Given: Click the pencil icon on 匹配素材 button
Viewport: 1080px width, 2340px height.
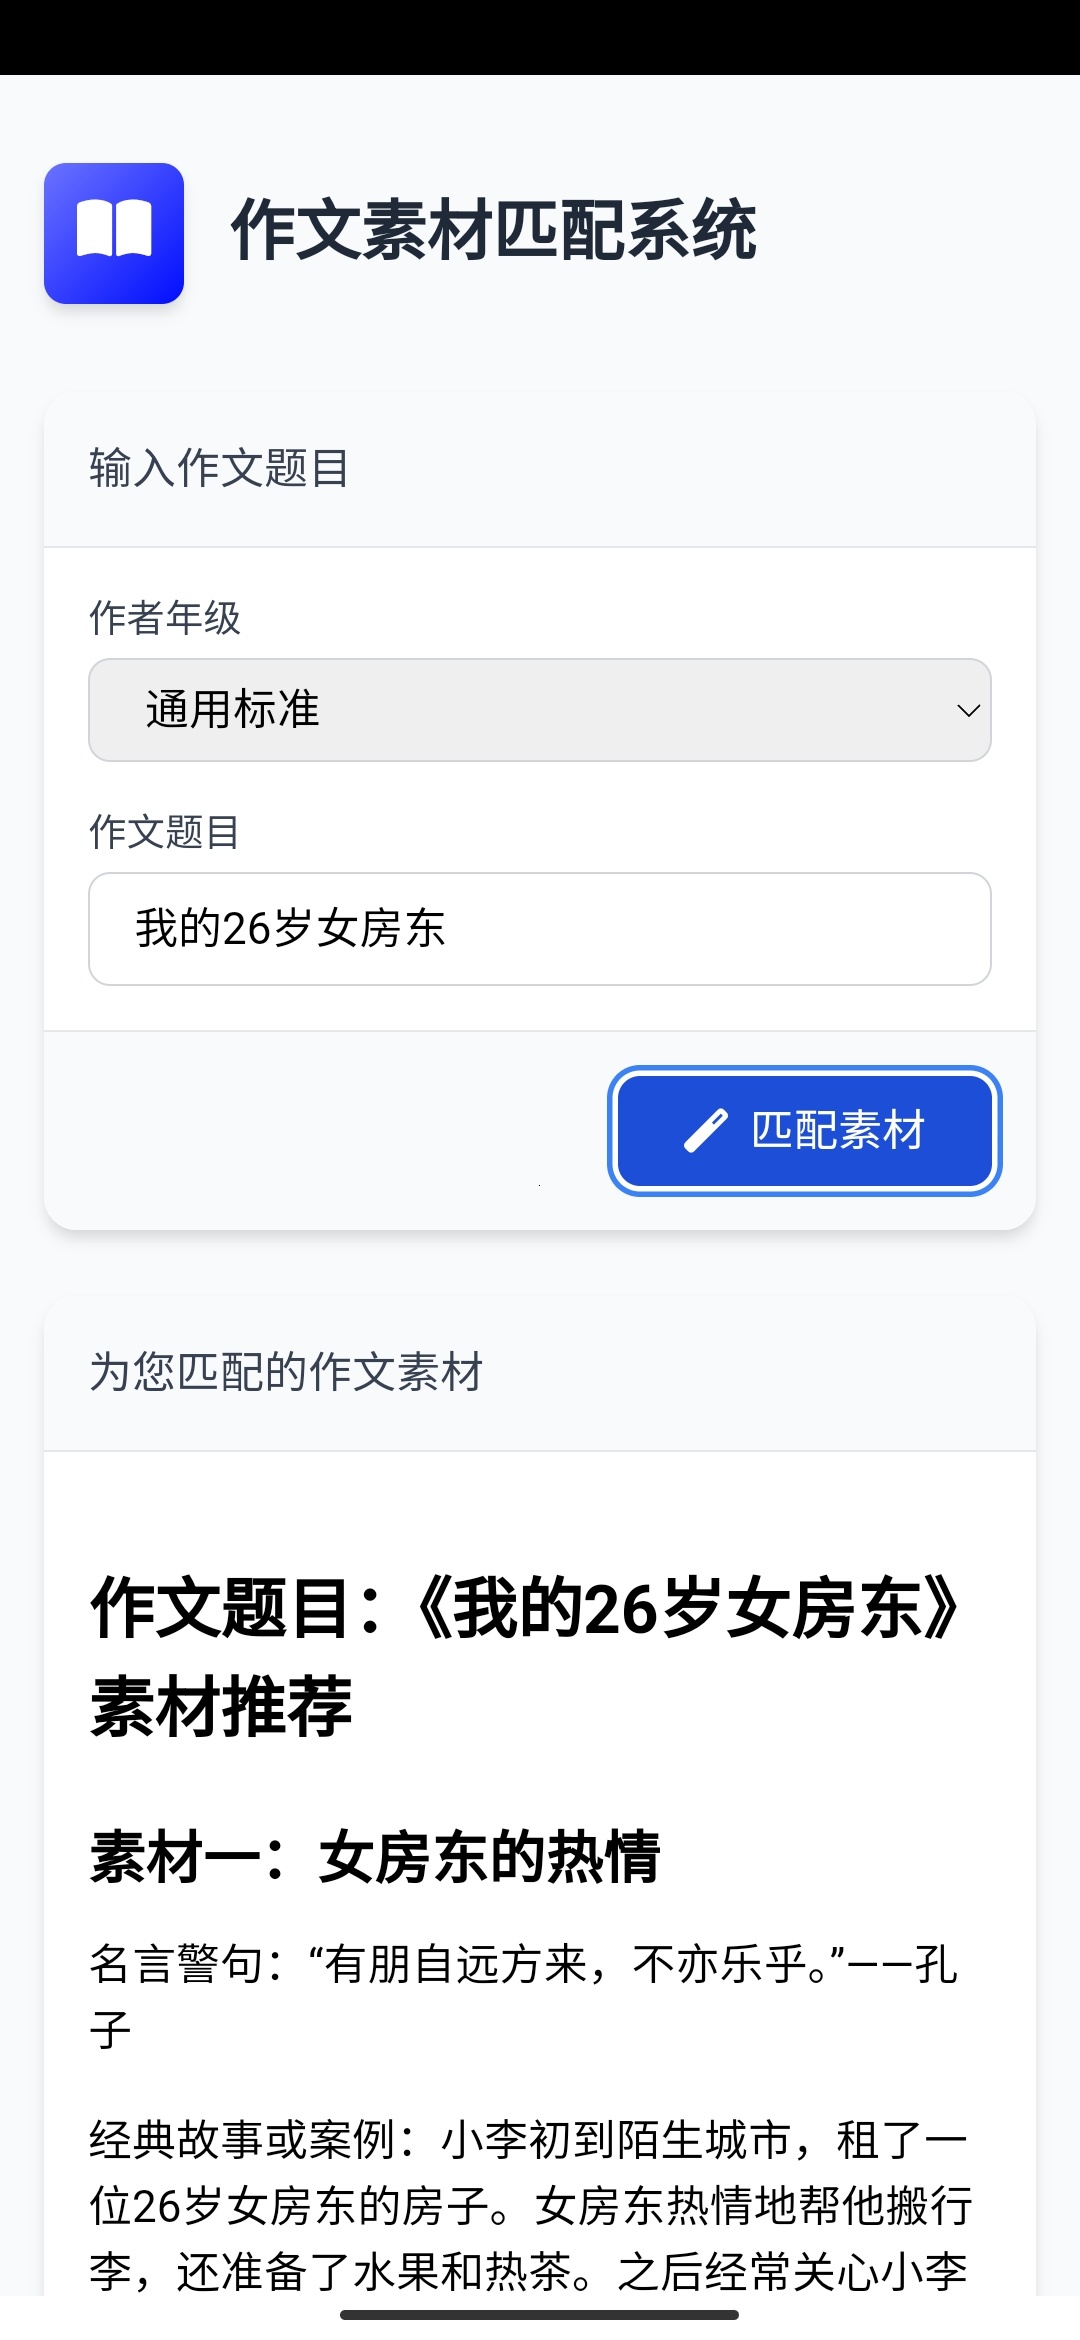Looking at the screenshot, I should [705, 1131].
